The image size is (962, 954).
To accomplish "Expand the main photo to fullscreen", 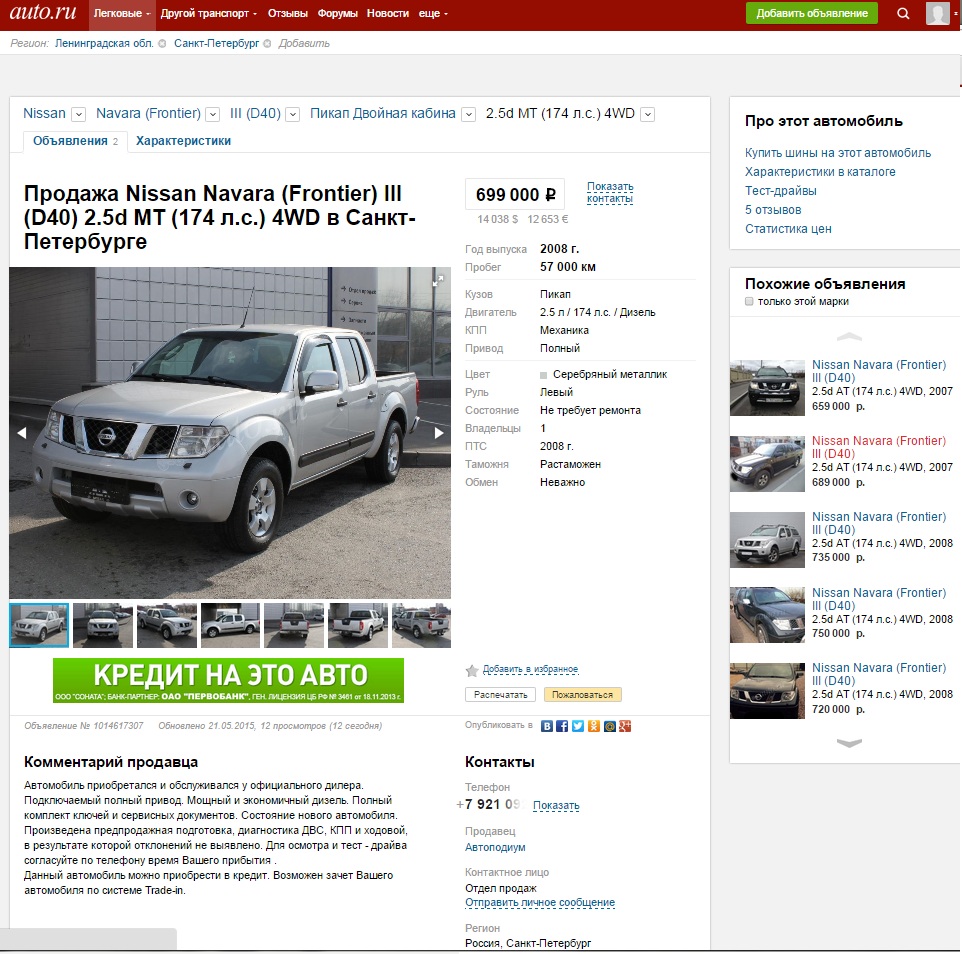I will coord(438,280).
